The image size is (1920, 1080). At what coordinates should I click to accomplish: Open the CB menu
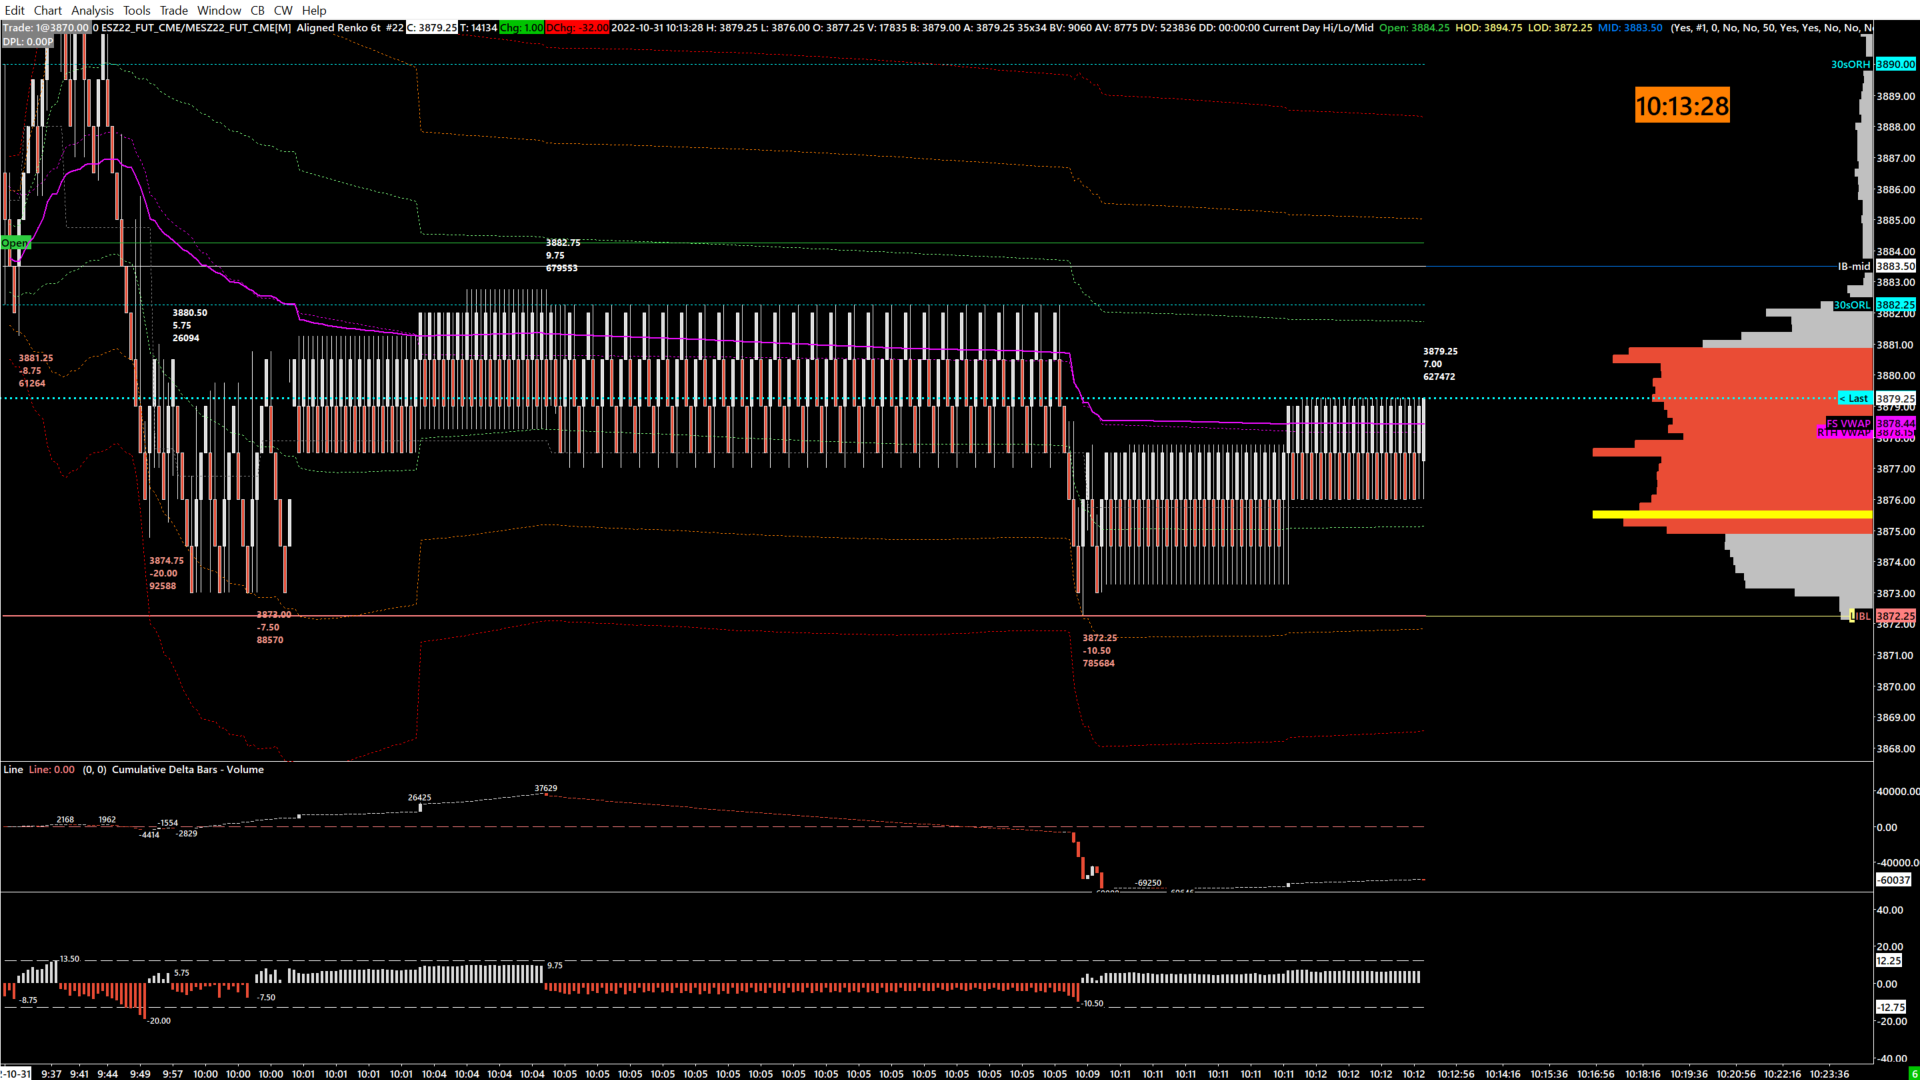click(x=257, y=10)
